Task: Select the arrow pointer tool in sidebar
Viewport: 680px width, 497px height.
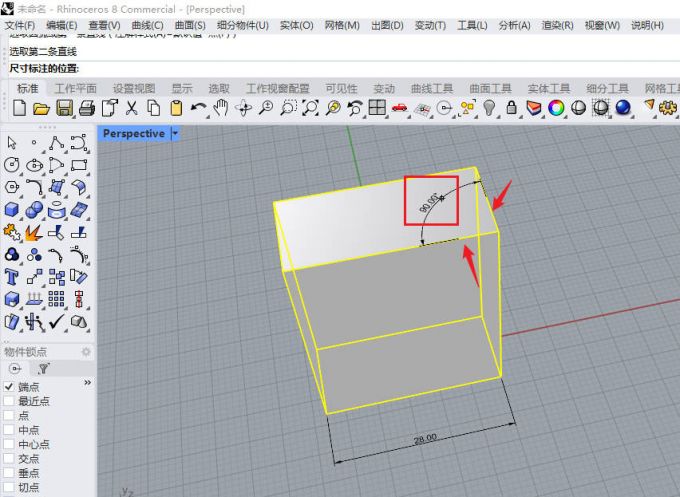Action: tap(12, 142)
